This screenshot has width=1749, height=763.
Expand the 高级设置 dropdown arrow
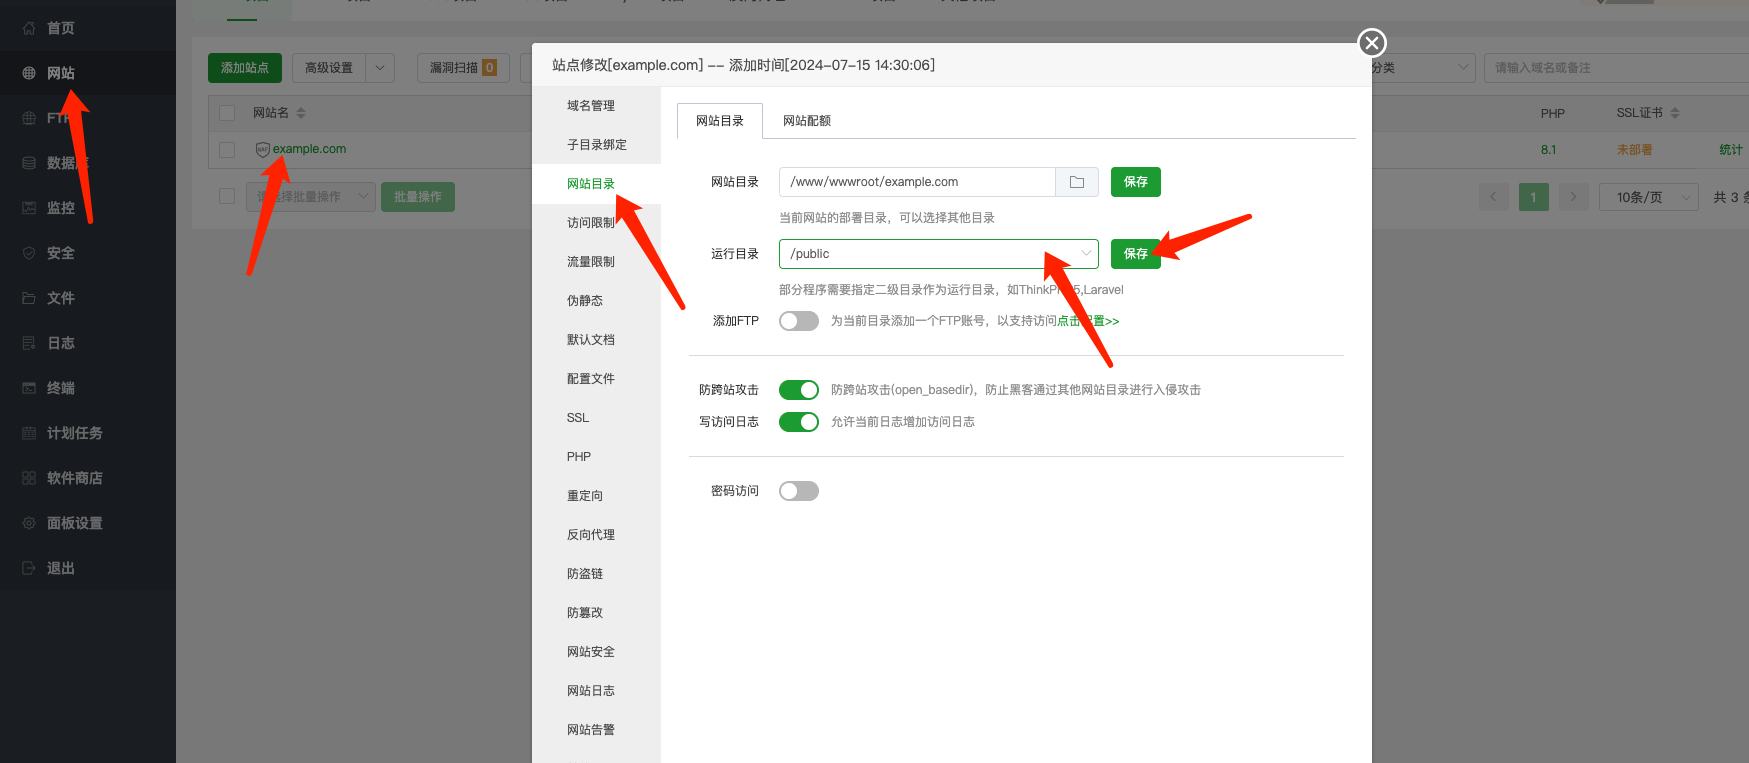380,68
